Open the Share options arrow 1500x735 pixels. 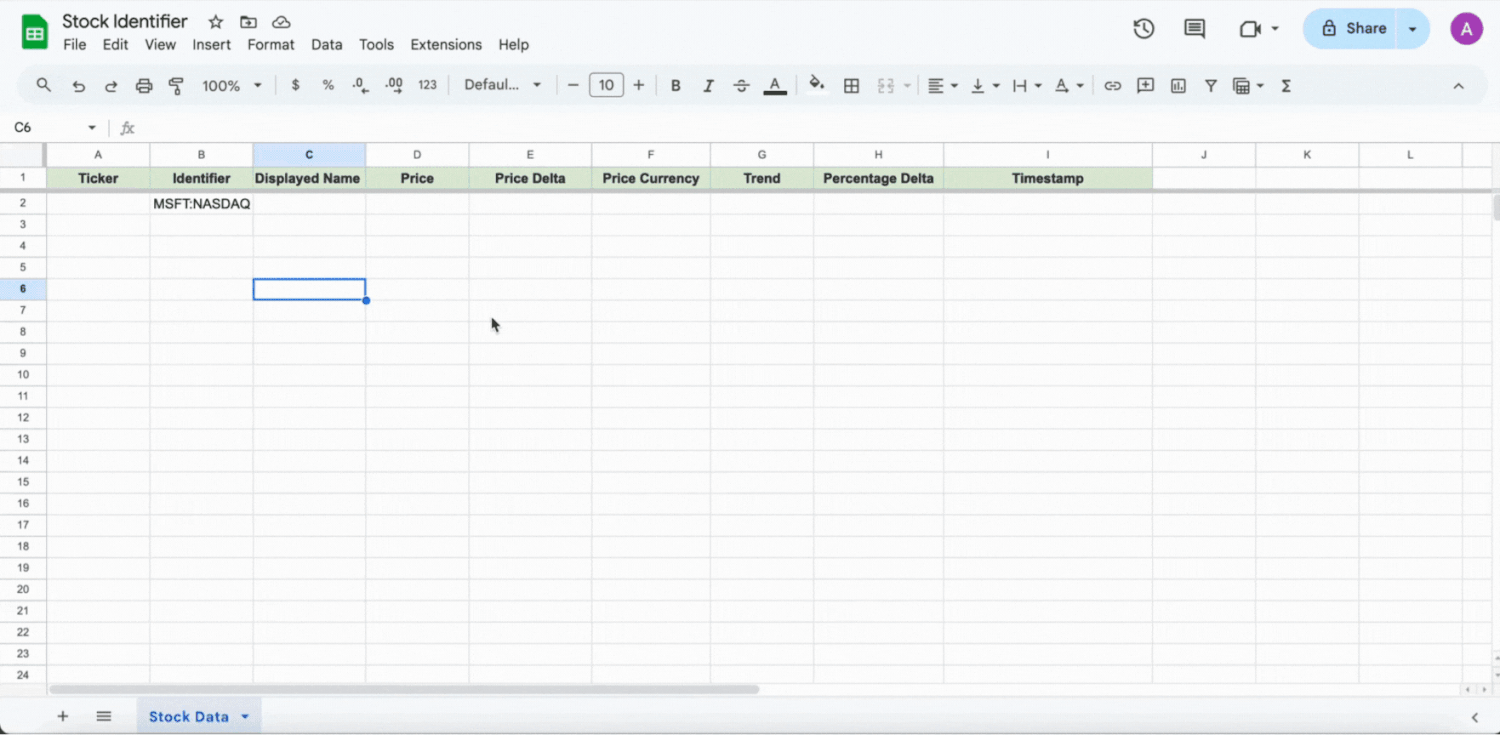1413,29
